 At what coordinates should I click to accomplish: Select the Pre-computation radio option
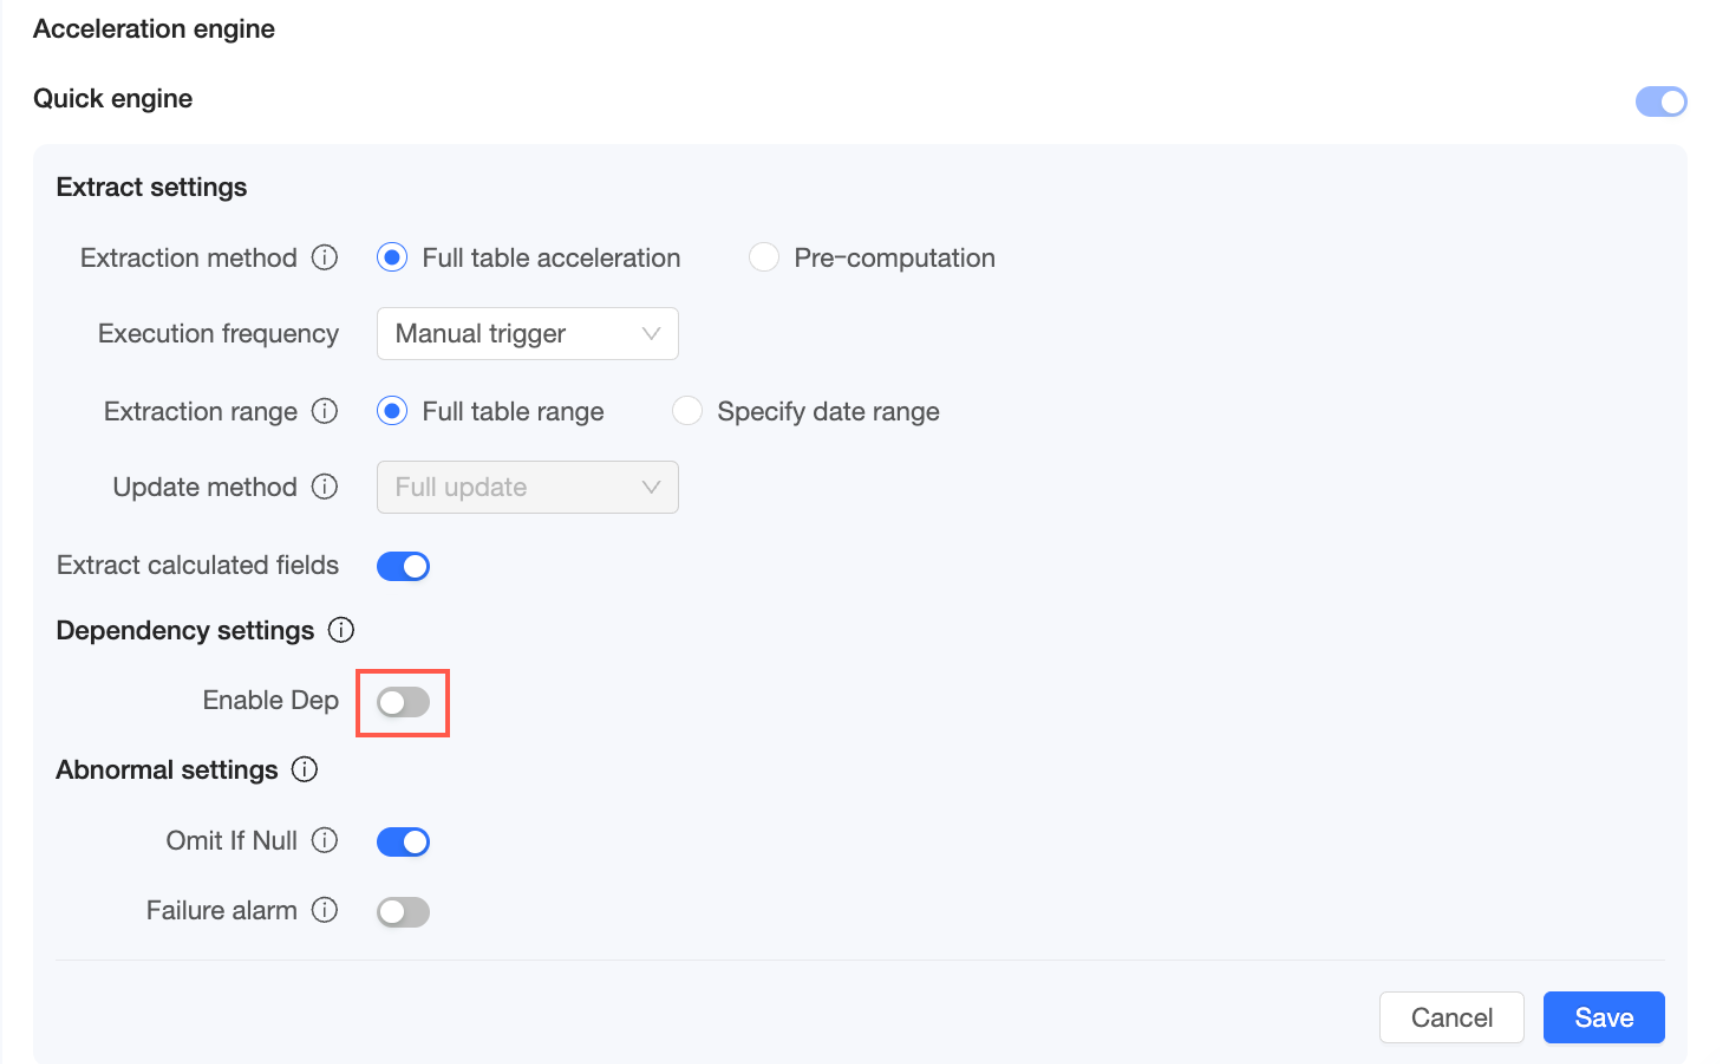764,258
